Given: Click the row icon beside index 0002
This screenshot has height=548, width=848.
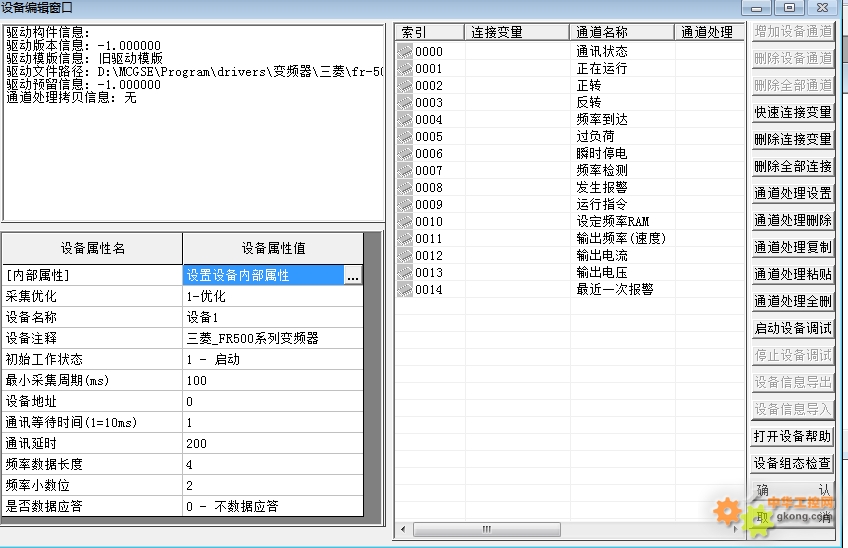Looking at the screenshot, I should 405,86.
